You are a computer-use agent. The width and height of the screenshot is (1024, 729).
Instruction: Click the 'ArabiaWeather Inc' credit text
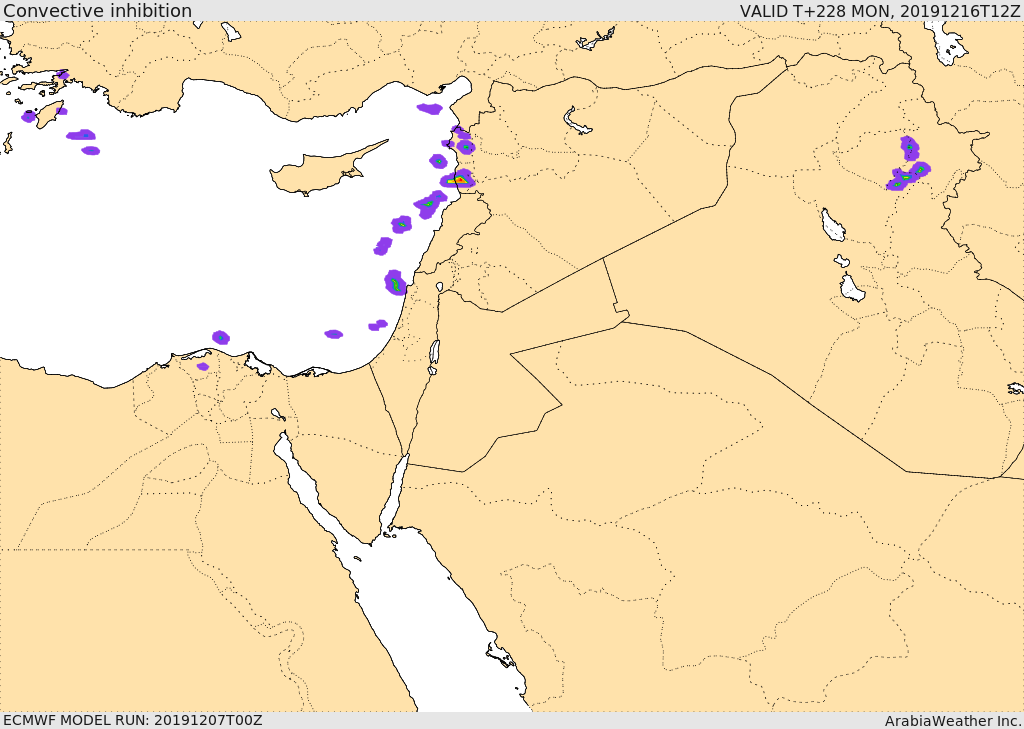(953, 721)
